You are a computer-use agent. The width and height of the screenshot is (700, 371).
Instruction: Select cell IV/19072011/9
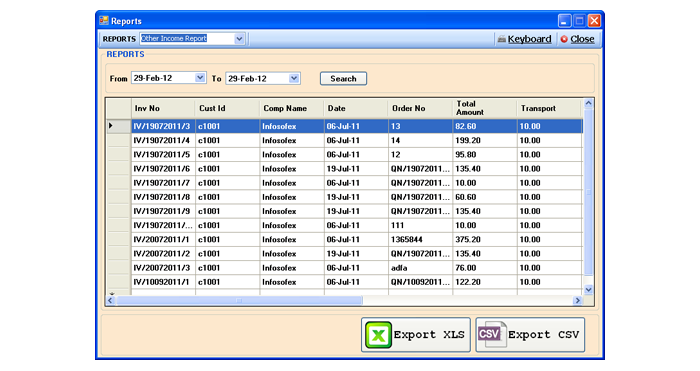tap(163, 211)
